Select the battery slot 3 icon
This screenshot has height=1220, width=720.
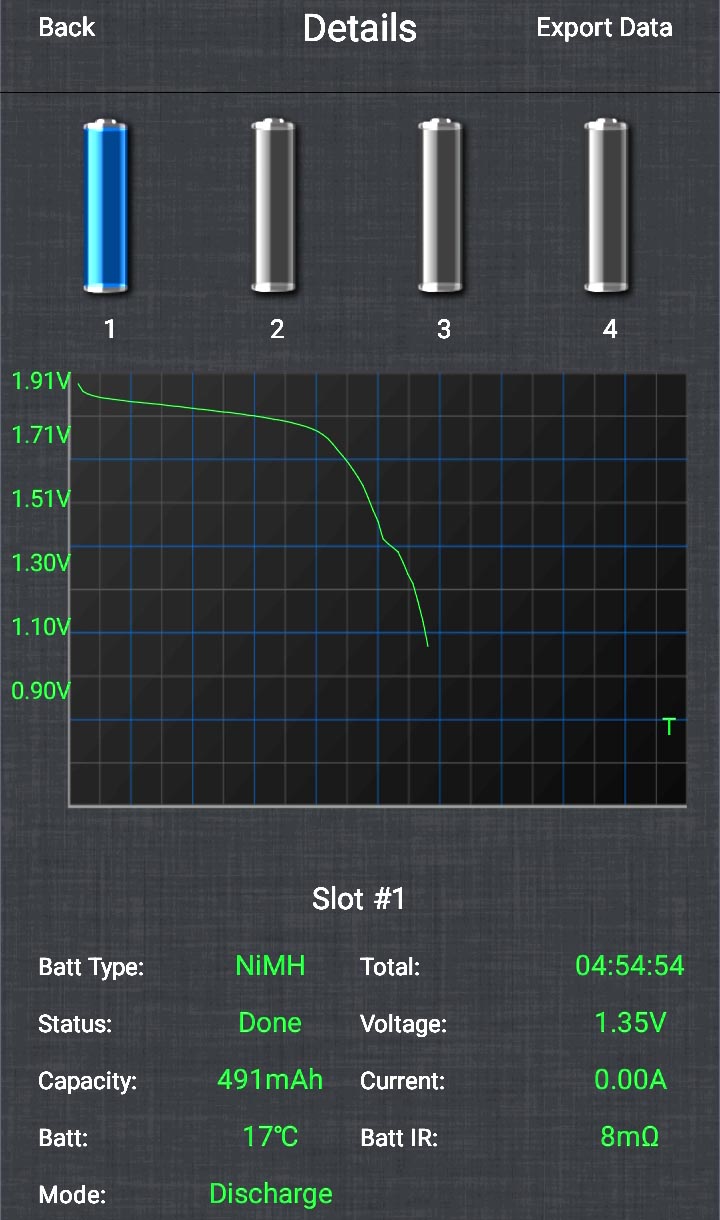tap(441, 207)
